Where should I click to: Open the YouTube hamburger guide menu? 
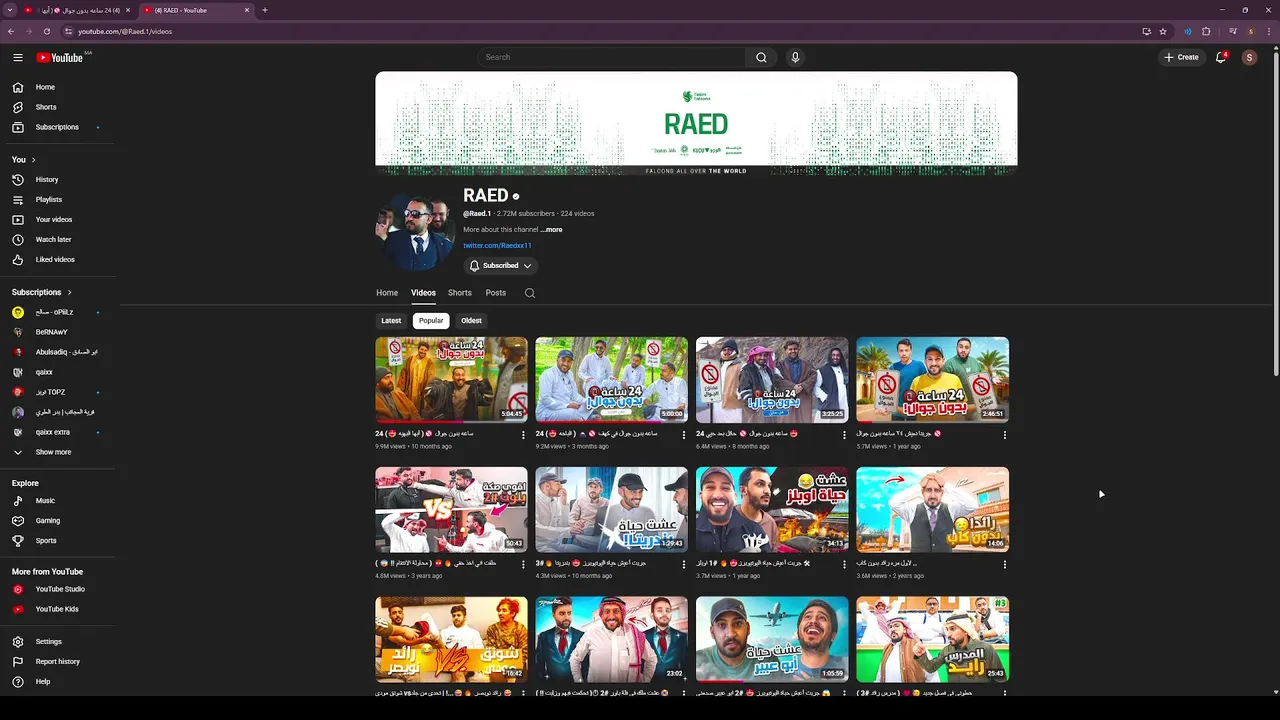pyautogui.click(x=18, y=57)
